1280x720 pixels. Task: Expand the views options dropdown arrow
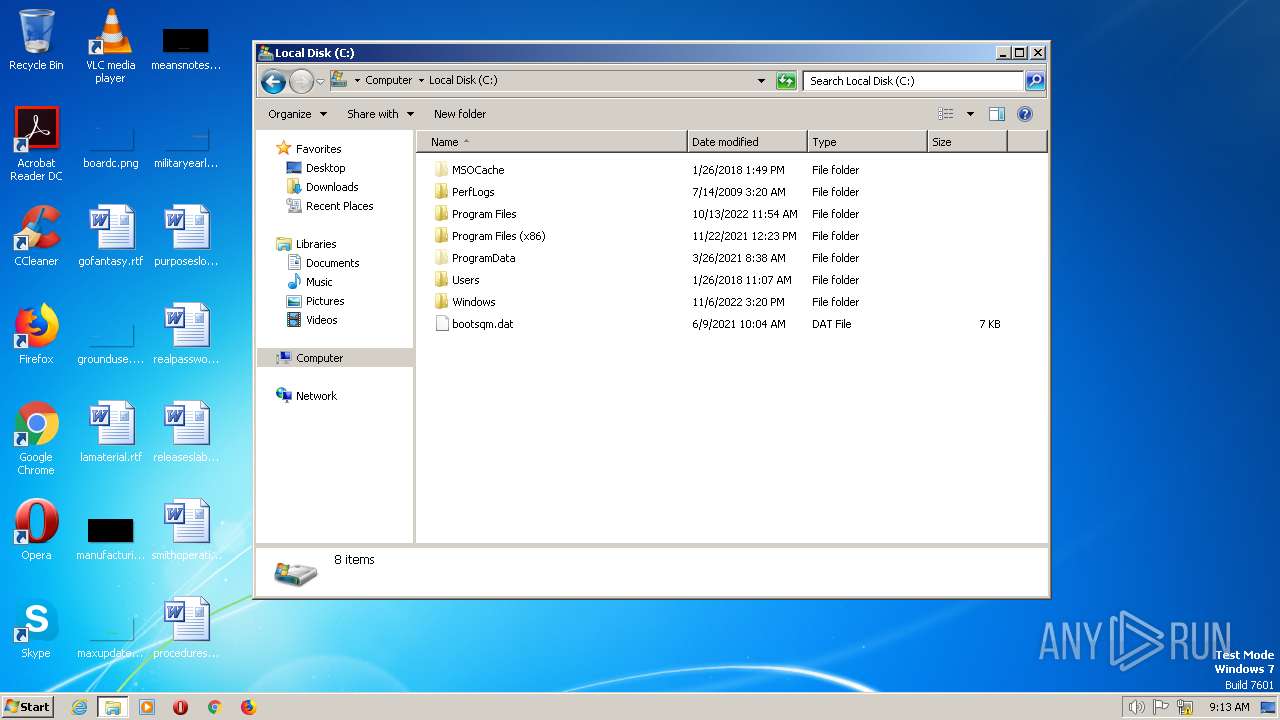(x=970, y=114)
